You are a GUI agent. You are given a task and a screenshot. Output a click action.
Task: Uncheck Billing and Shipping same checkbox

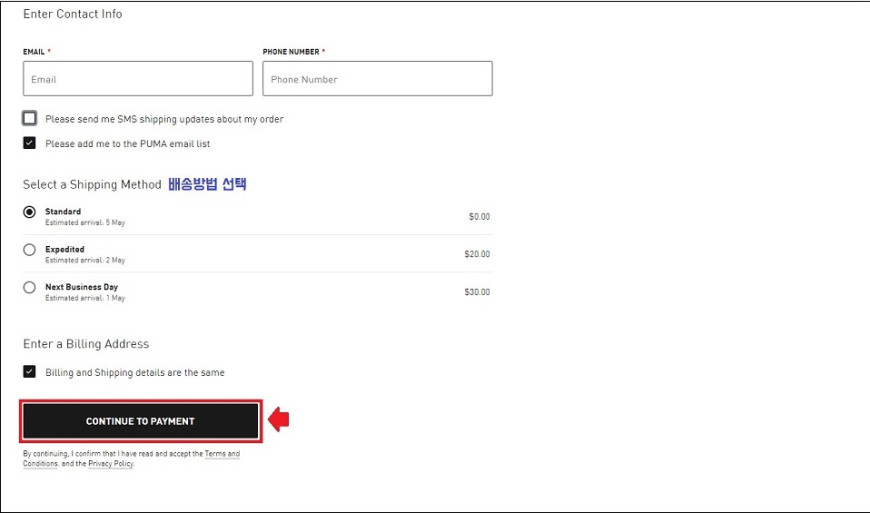29,372
